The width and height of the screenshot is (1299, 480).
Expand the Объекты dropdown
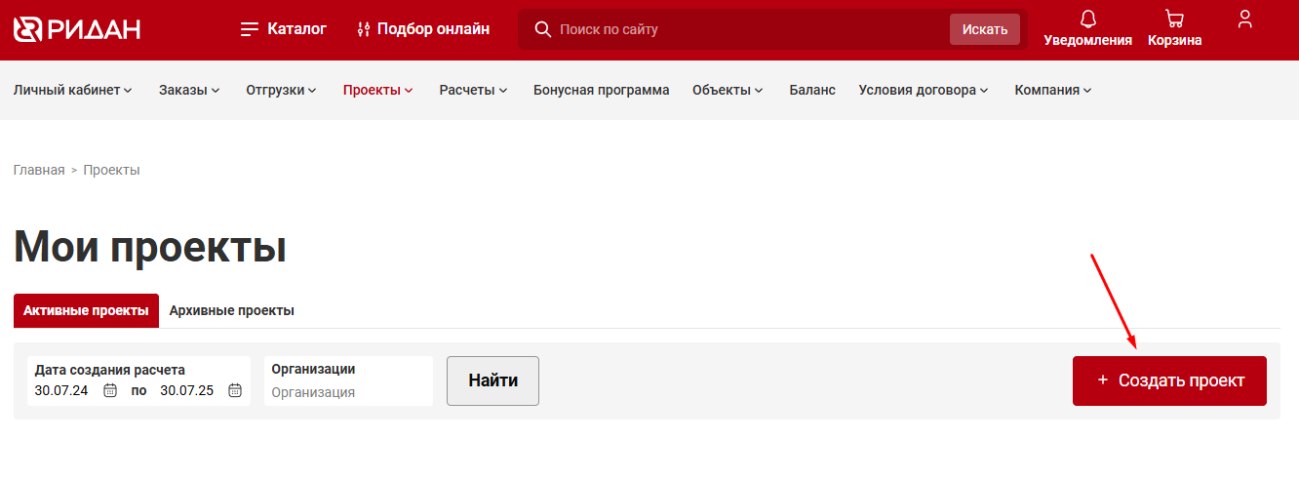click(x=728, y=90)
